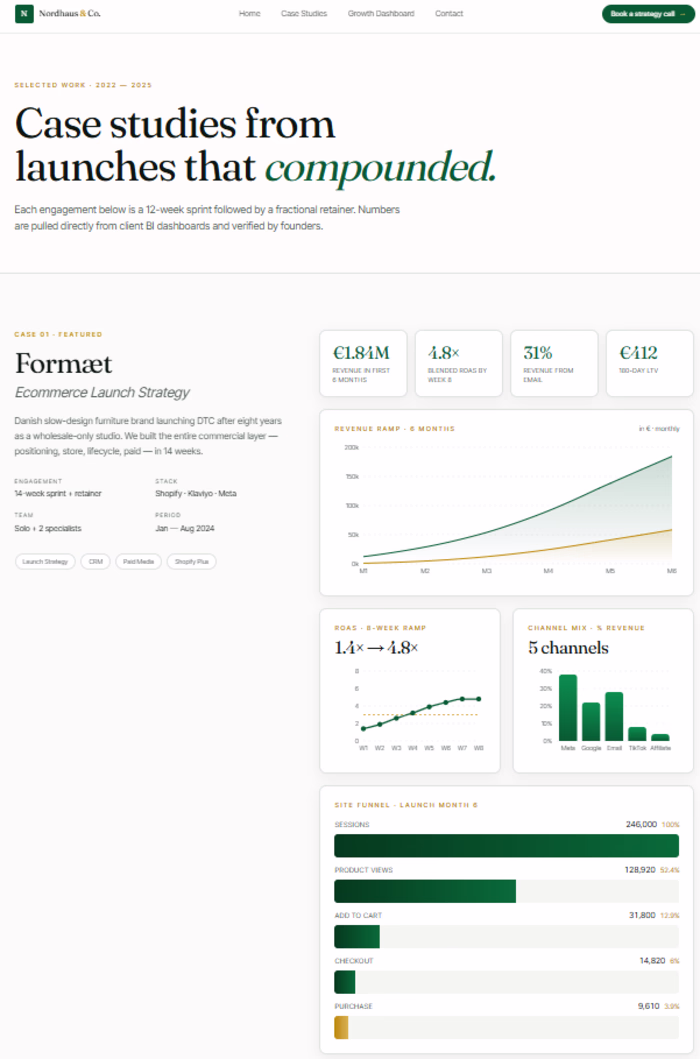The width and height of the screenshot is (700, 1059).
Task: Click the 4.8× blended ROAS stat card
Action: [x=459, y=363]
